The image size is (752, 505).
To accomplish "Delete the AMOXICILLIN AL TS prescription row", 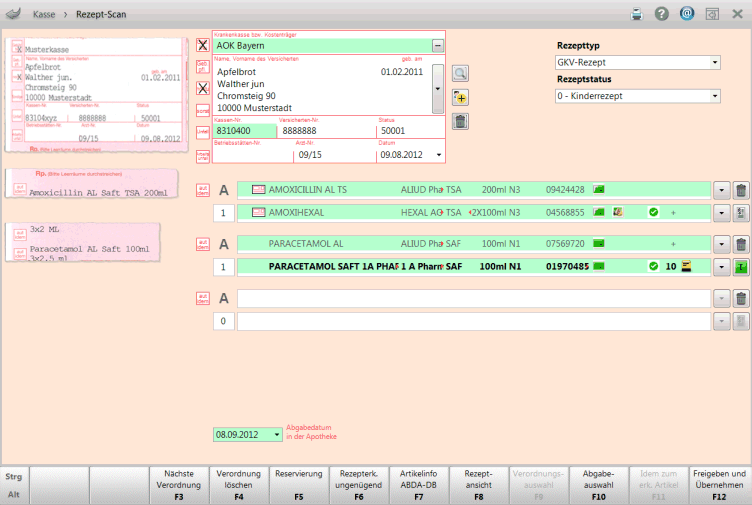I will point(741,190).
